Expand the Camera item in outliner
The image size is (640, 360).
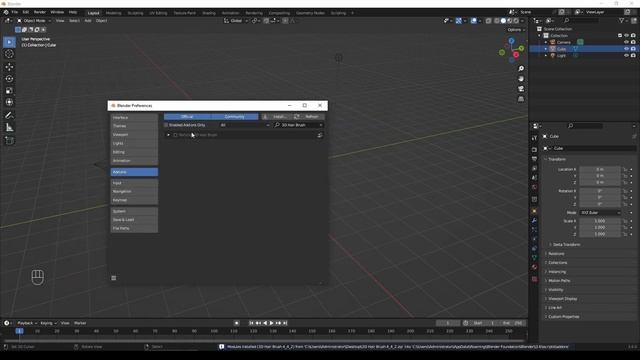click(546, 42)
